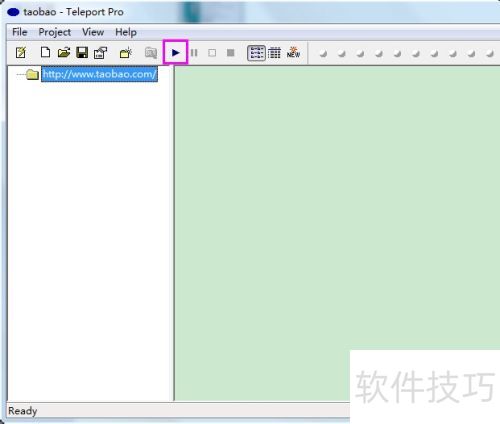Click the greyed-out address properties icon

pos(151,53)
